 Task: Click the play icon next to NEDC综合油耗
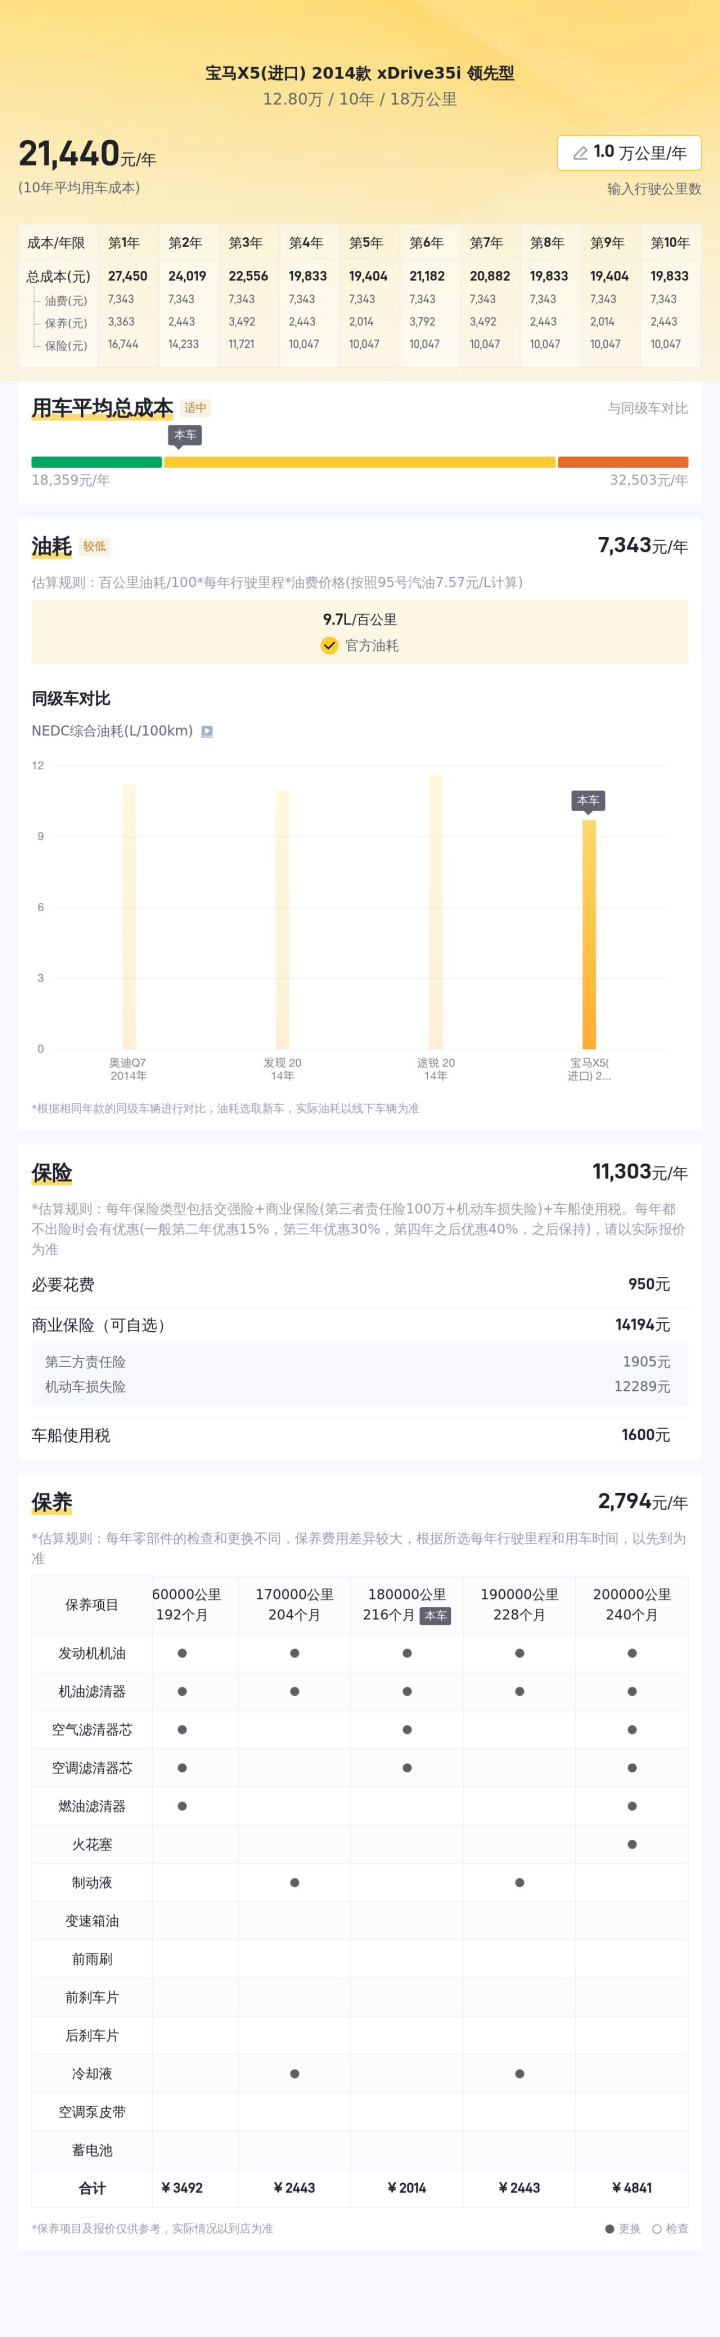(207, 731)
